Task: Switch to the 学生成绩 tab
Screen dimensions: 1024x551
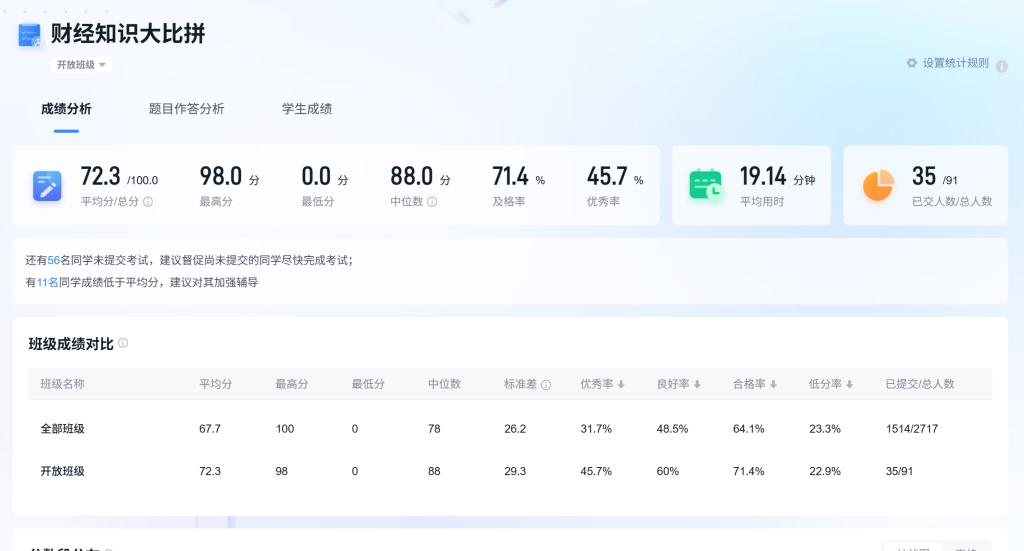Action: 306,109
